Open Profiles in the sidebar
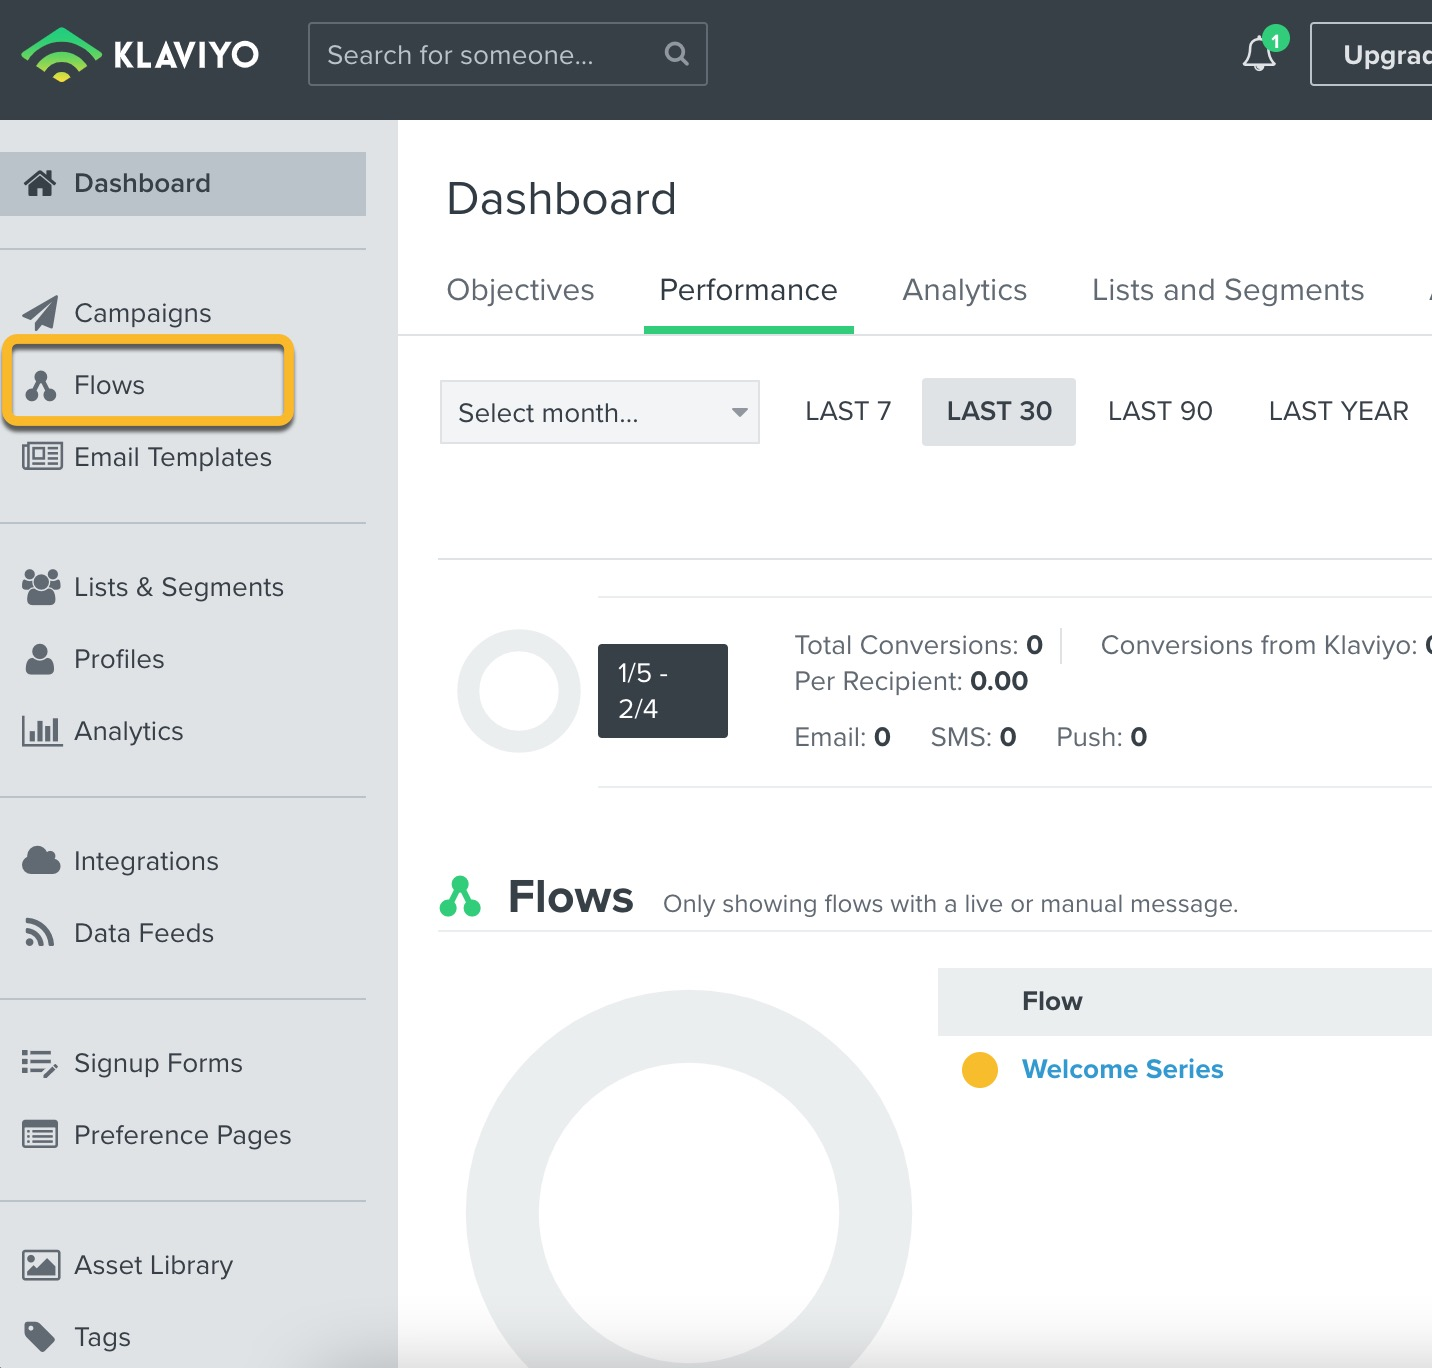1432x1368 pixels. (x=119, y=659)
